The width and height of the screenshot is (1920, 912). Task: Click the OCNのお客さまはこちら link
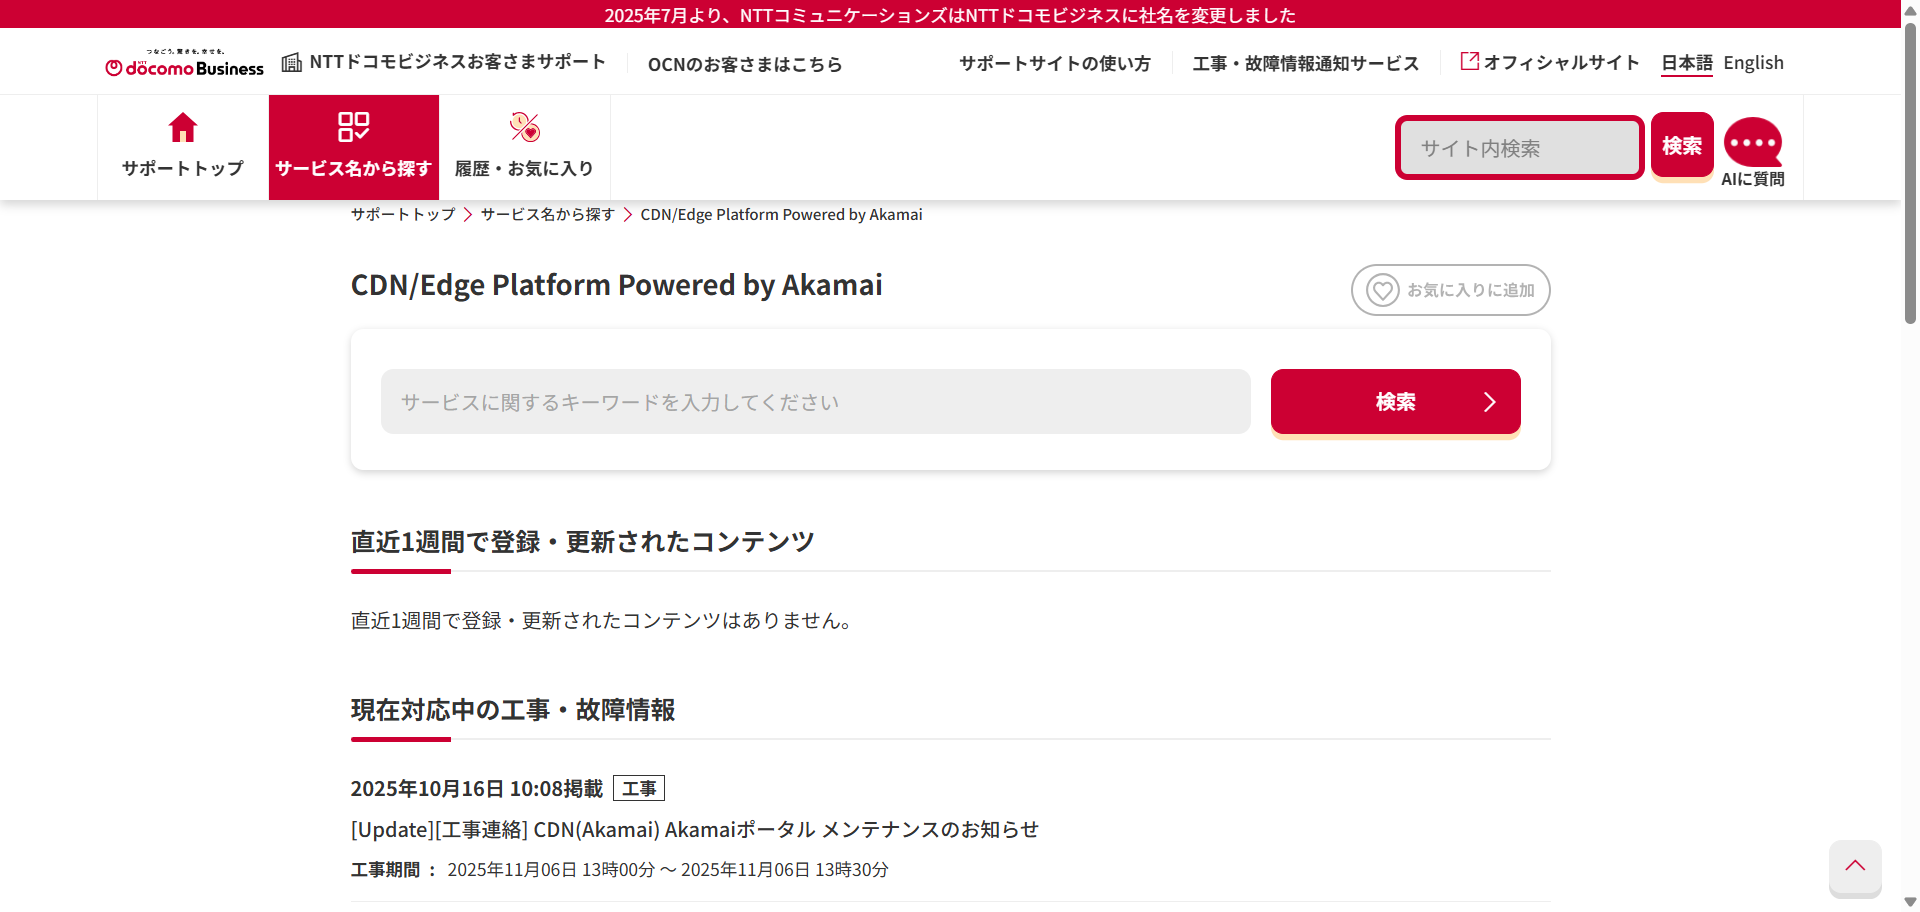(745, 65)
